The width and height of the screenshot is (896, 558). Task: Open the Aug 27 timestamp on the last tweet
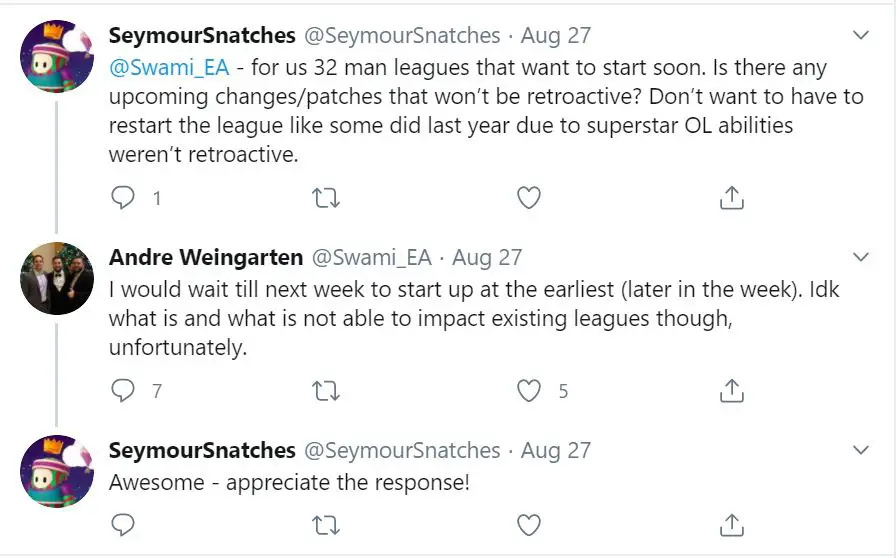pos(555,451)
